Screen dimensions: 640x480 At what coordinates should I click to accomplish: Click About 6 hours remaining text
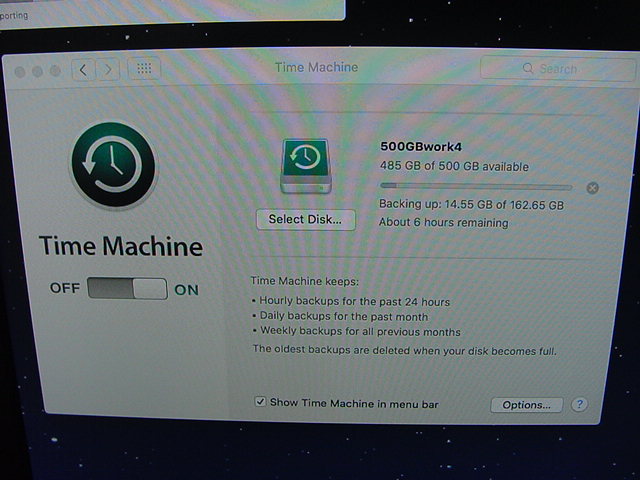pyautogui.click(x=444, y=222)
